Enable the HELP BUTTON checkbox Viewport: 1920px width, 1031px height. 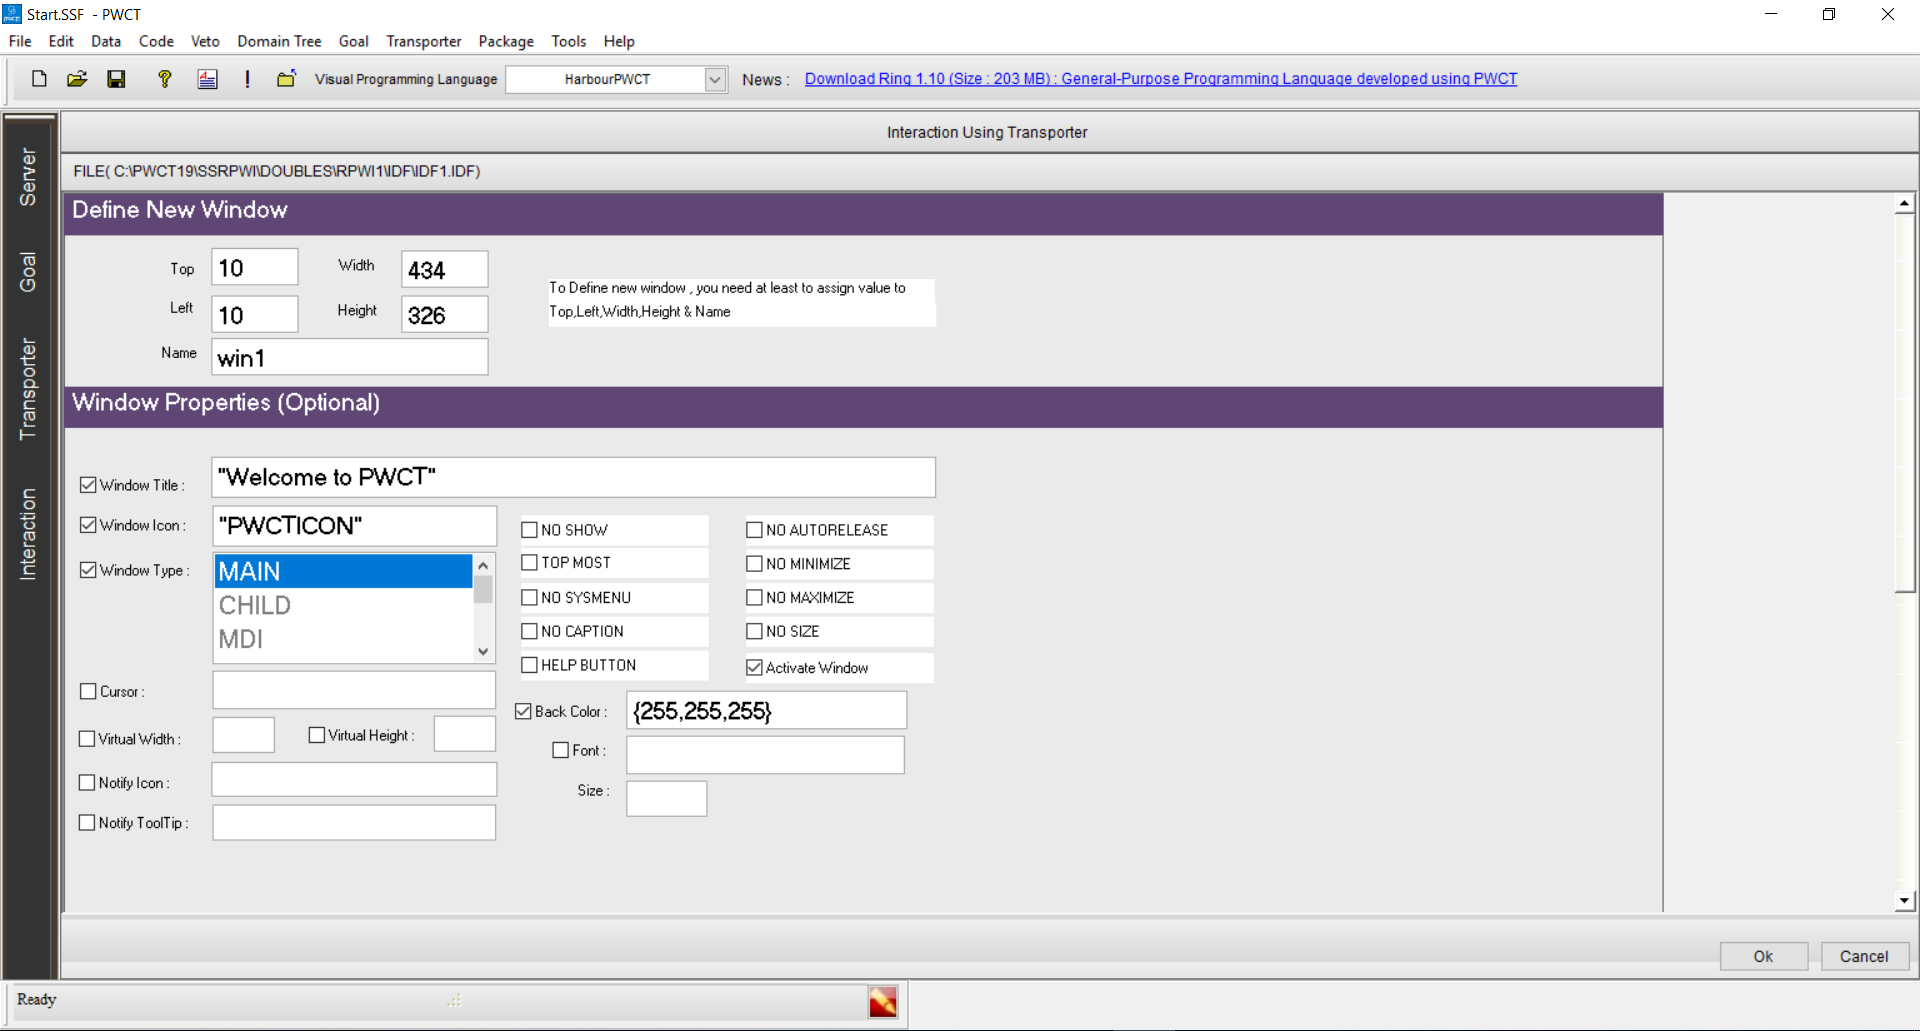pyautogui.click(x=530, y=665)
